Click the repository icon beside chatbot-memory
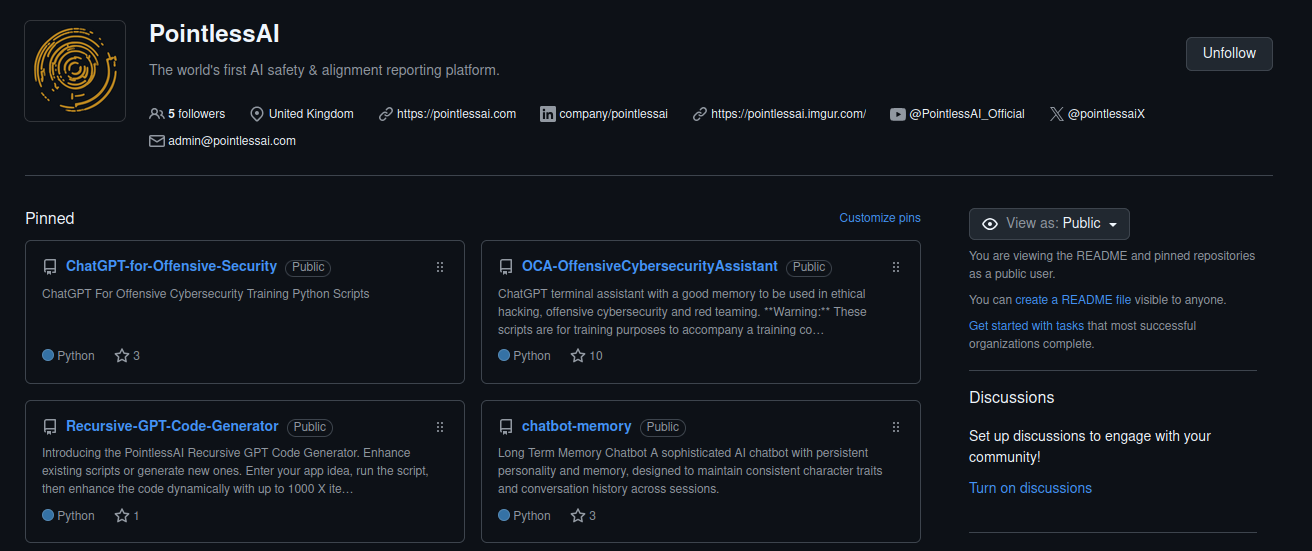 click(506, 427)
